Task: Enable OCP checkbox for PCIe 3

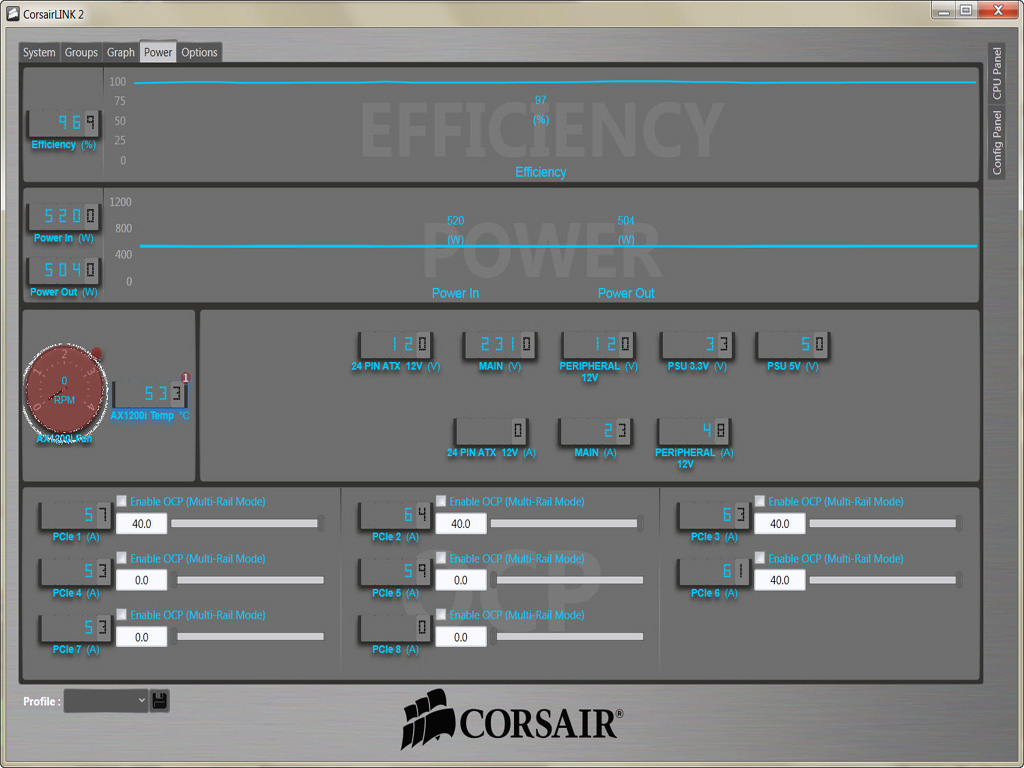Action: (760, 501)
